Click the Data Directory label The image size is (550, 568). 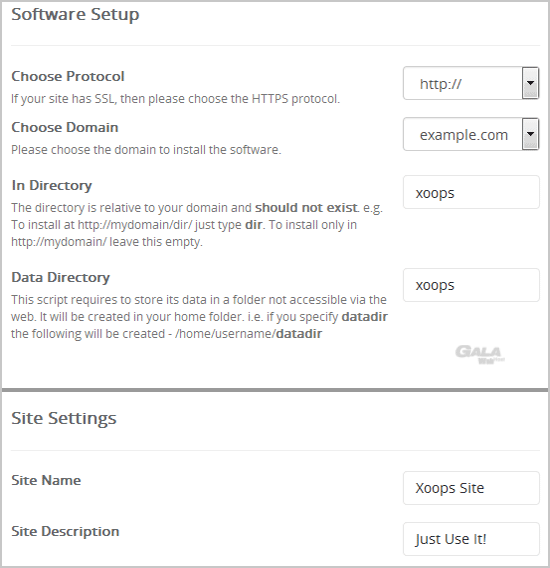[x=61, y=277]
